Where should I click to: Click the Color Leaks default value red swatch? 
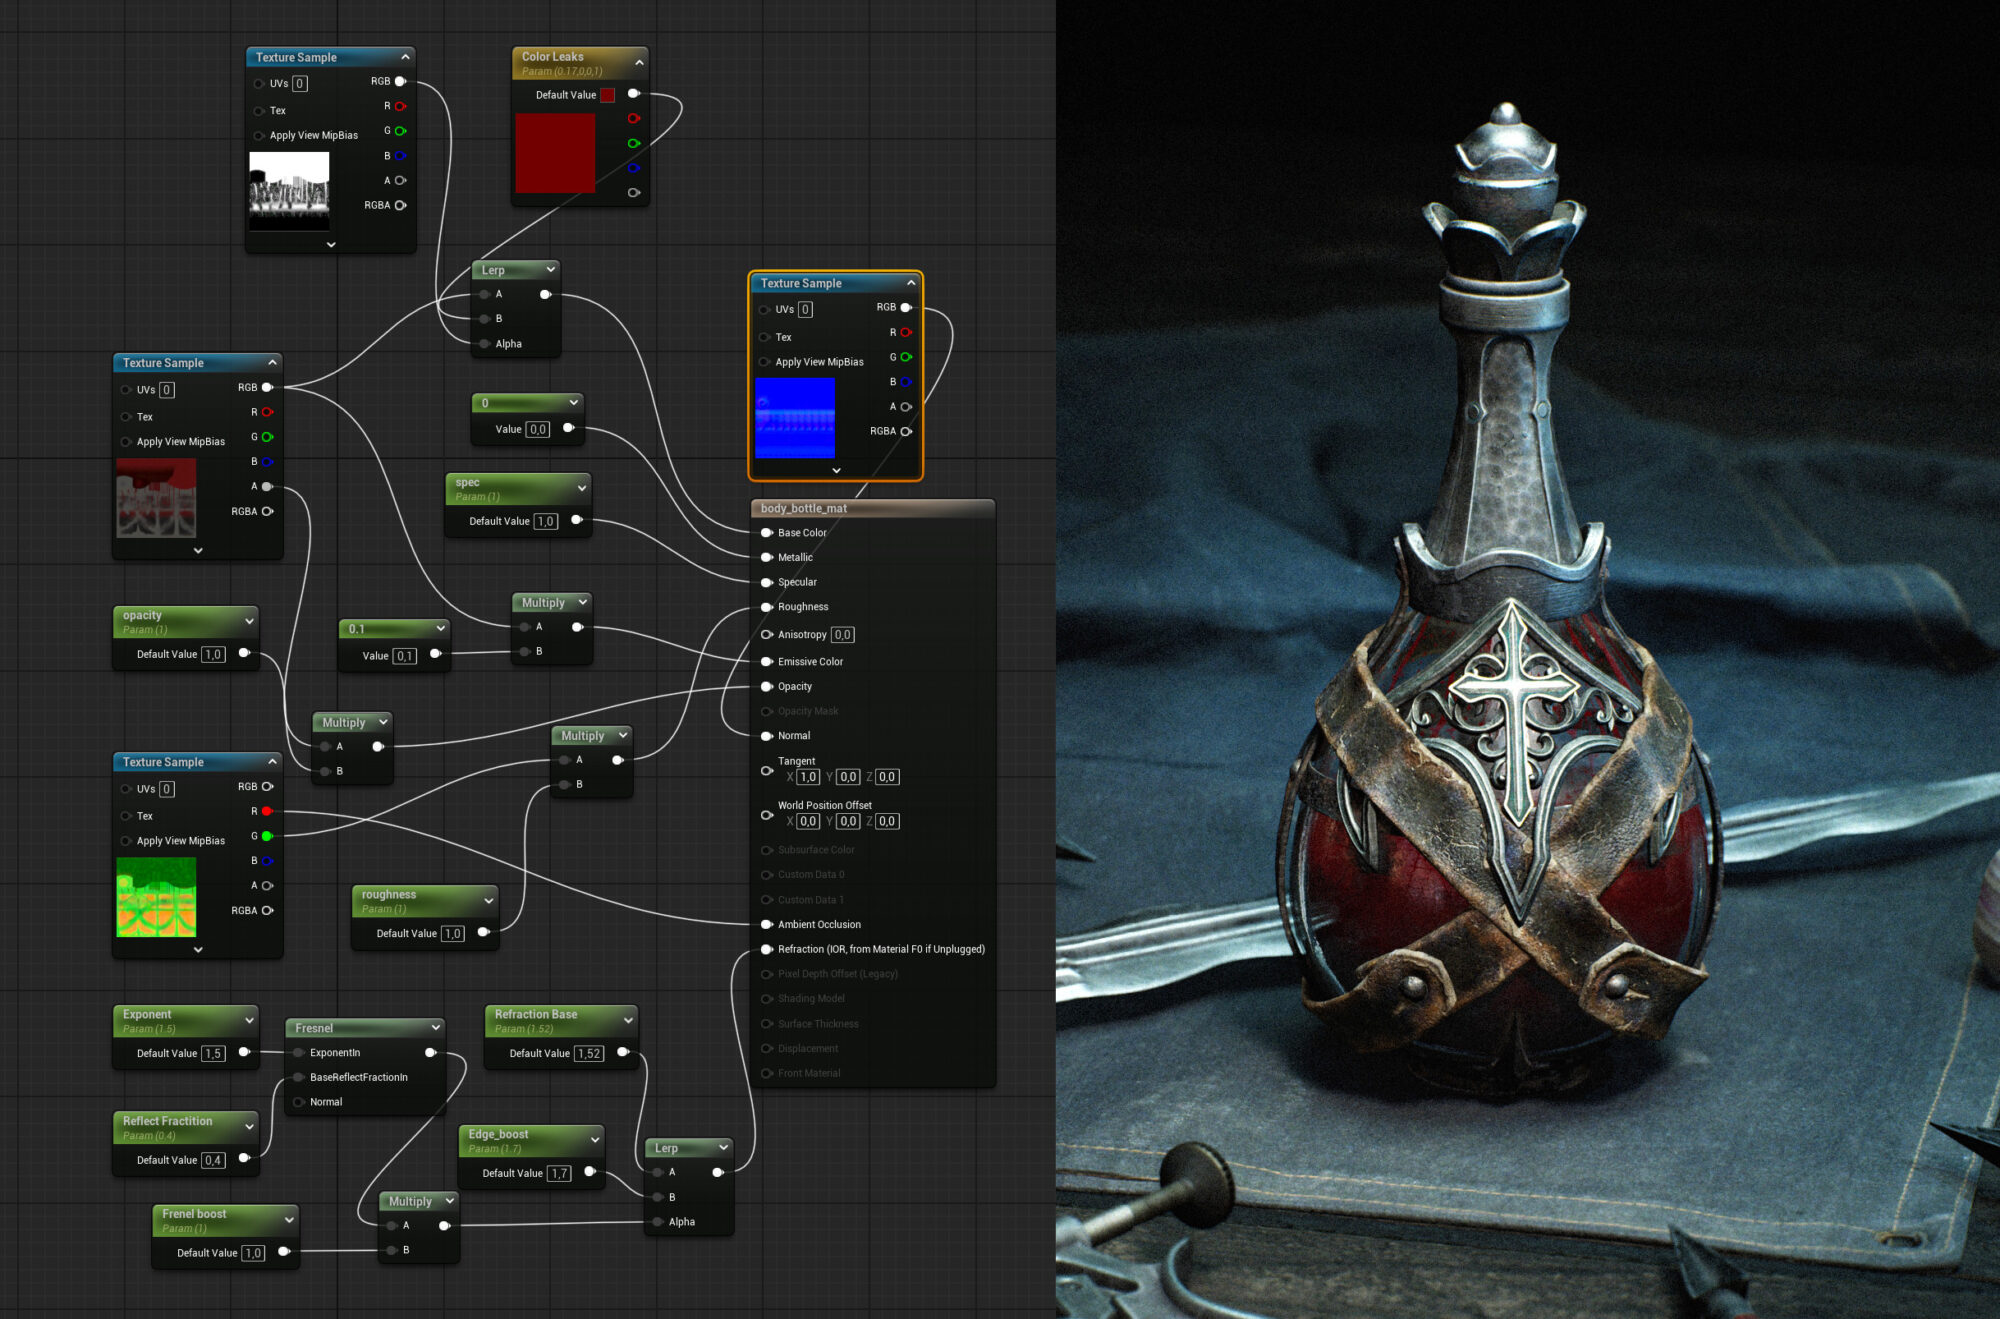(x=607, y=95)
